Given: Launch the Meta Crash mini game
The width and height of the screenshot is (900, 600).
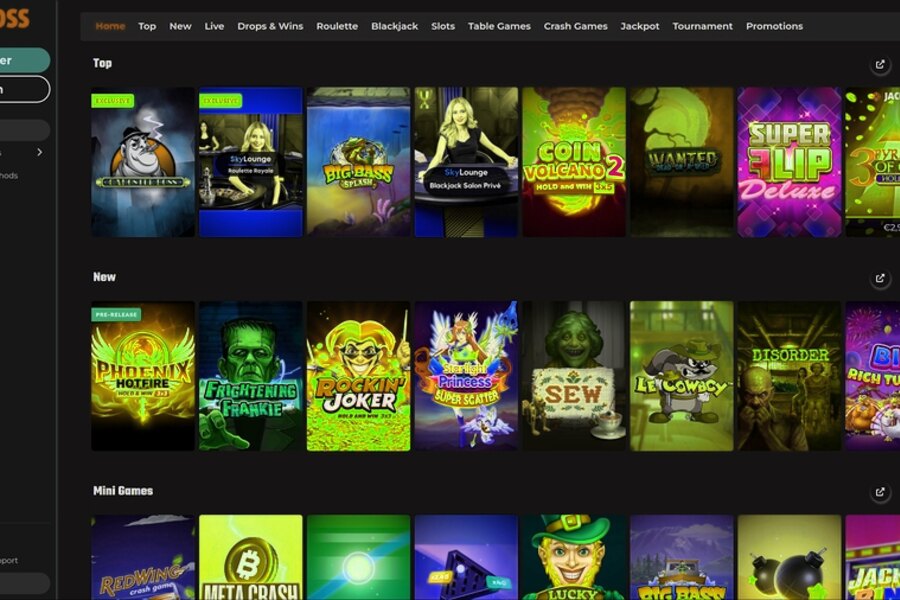Looking at the screenshot, I should pyautogui.click(x=250, y=558).
